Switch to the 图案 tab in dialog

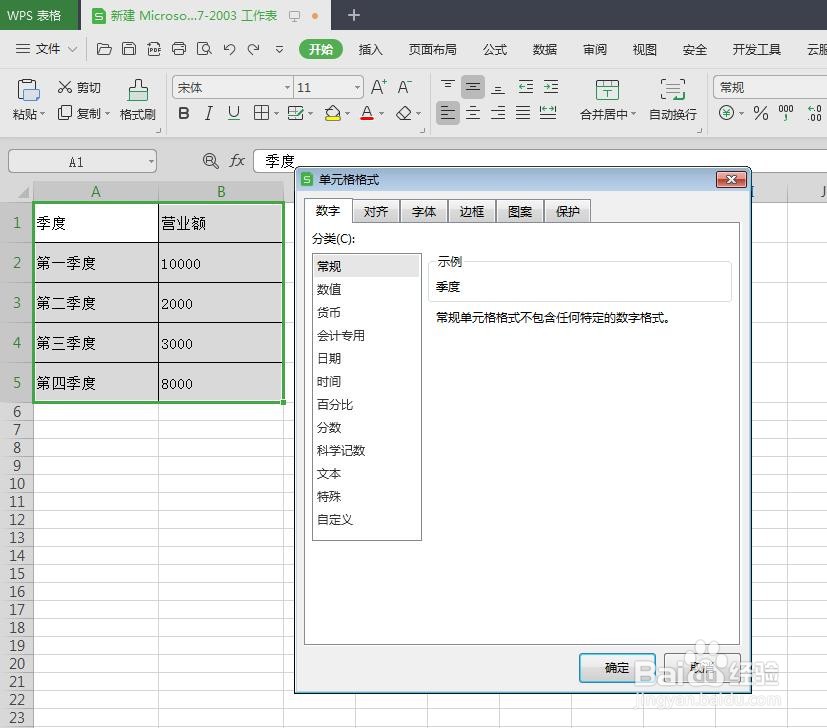[520, 212]
